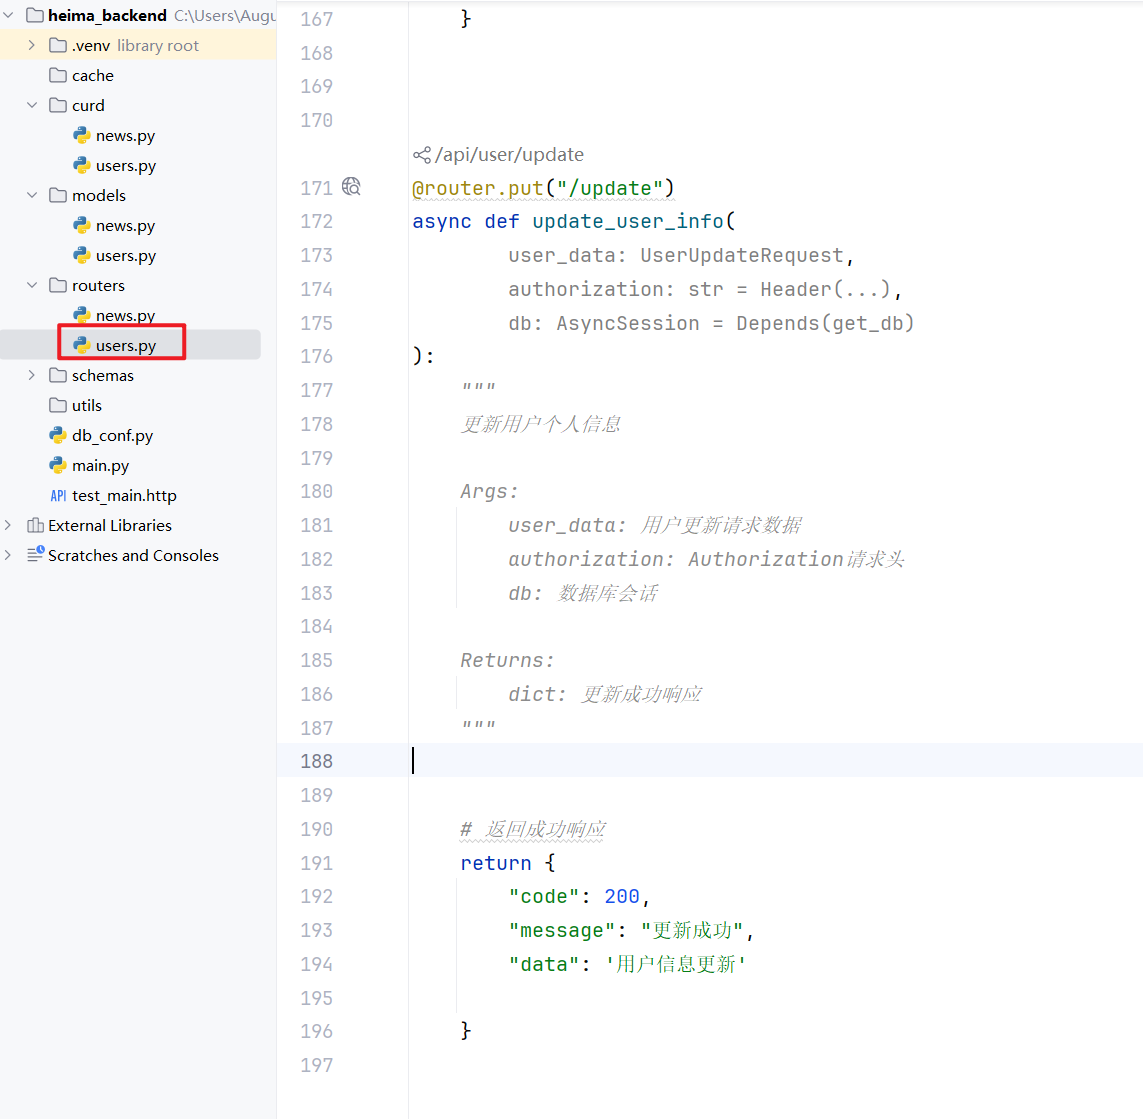
Task: Collapse the models folder
Action: 32,196
